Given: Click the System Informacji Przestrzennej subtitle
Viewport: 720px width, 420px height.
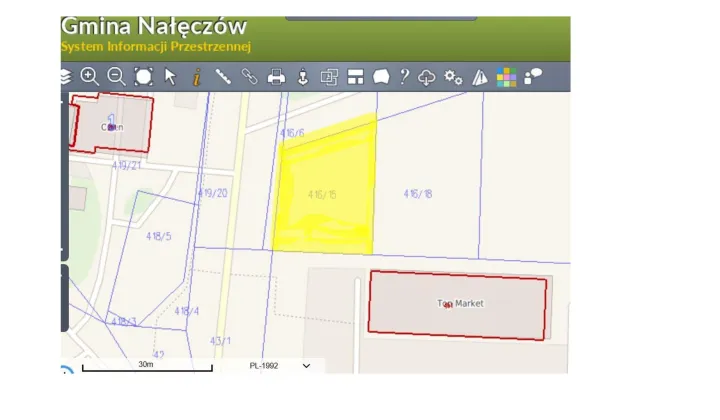Looking at the screenshot, I should [156, 46].
